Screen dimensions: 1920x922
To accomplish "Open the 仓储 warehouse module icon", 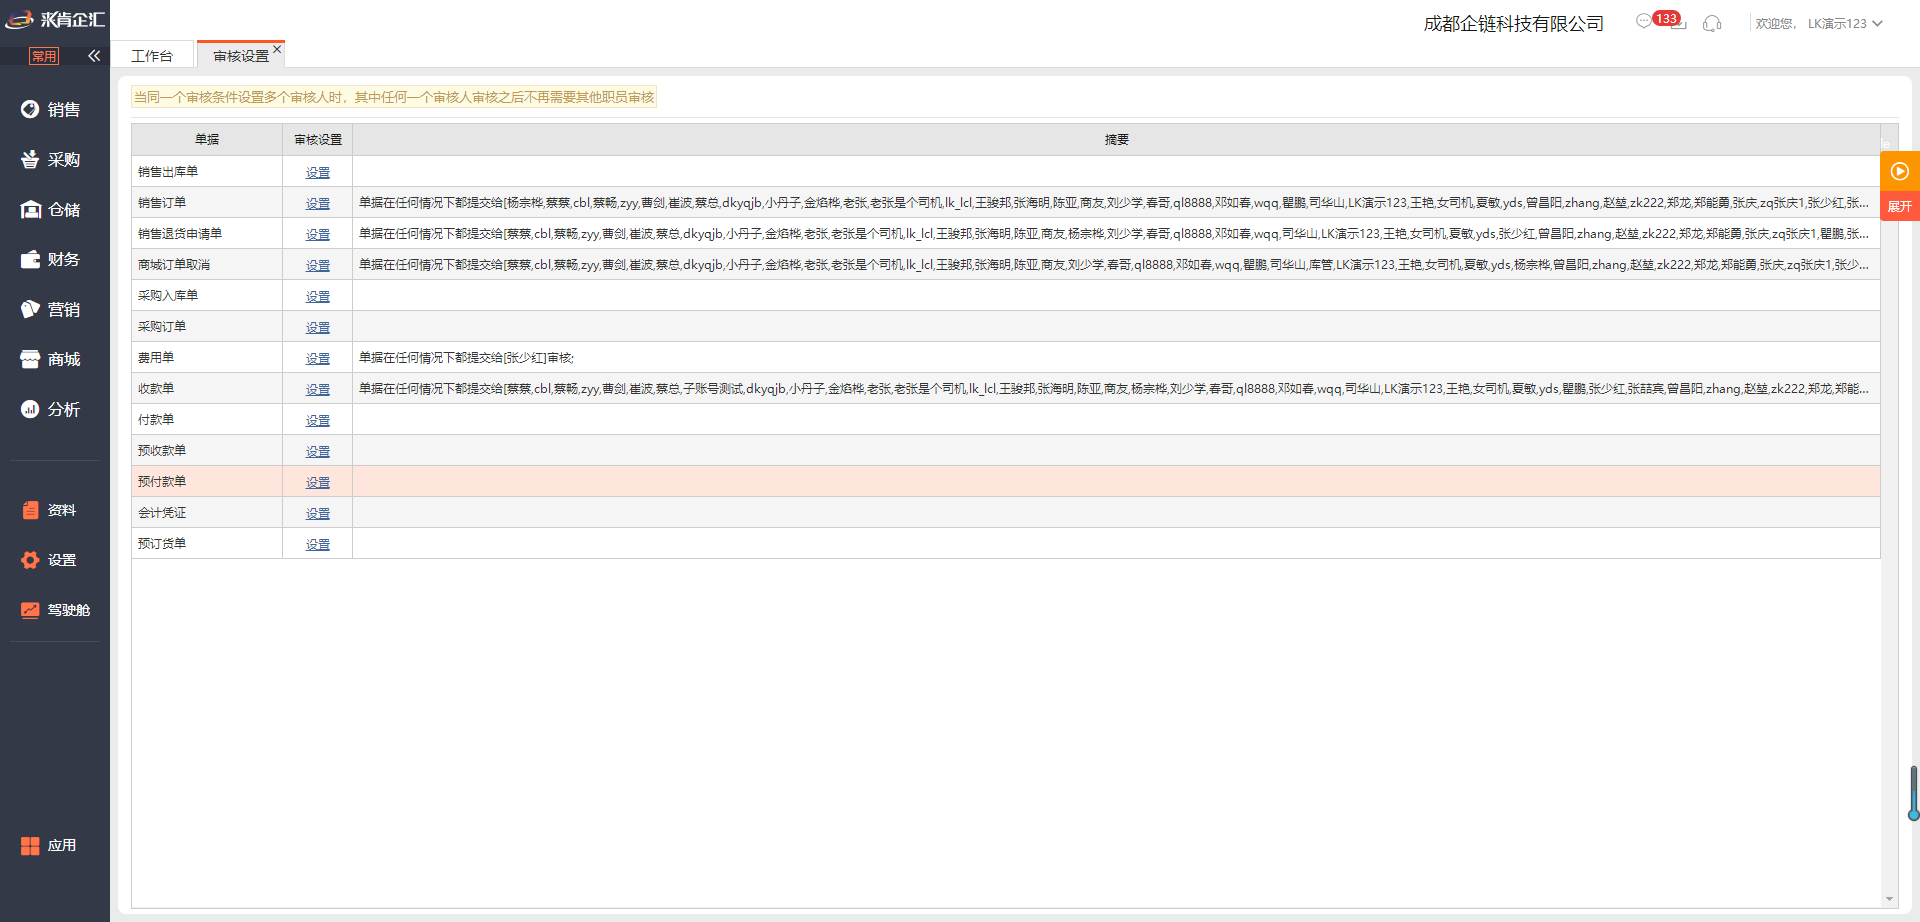I will coord(31,209).
